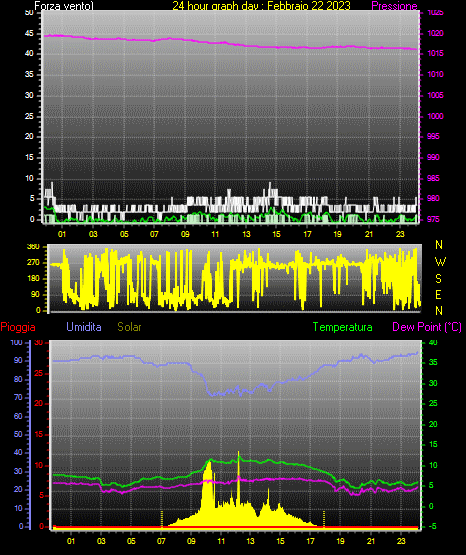Click the 01 hour tick on bottom chart
The height and width of the screenshot is (555, 466).
click(x=71, y=541)
